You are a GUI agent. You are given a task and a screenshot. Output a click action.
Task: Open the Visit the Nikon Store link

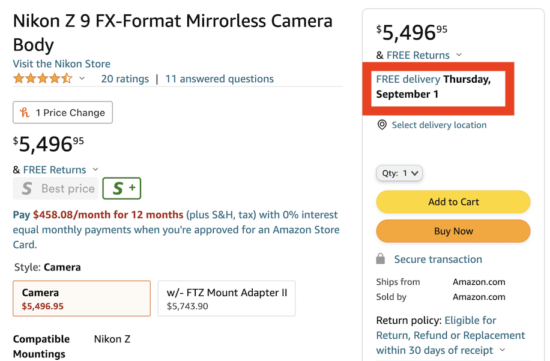[62, 64]
